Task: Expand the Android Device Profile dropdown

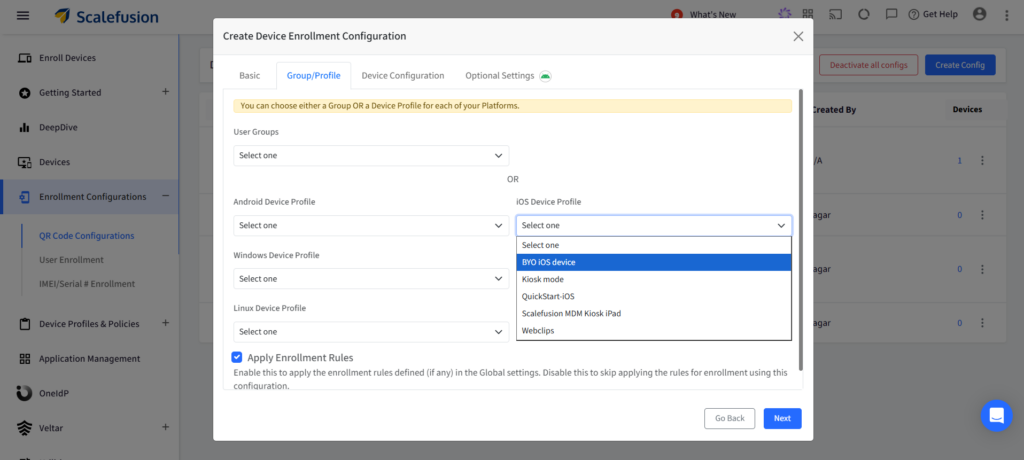Action: pos(371,226)
